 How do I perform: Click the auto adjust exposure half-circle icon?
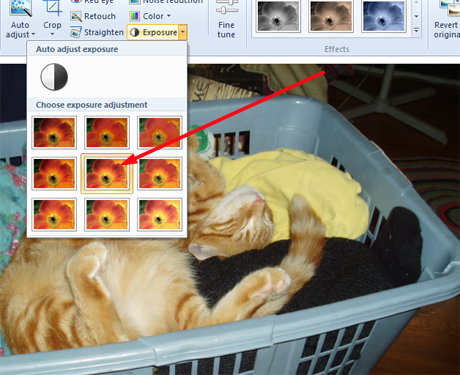(54, 77)
